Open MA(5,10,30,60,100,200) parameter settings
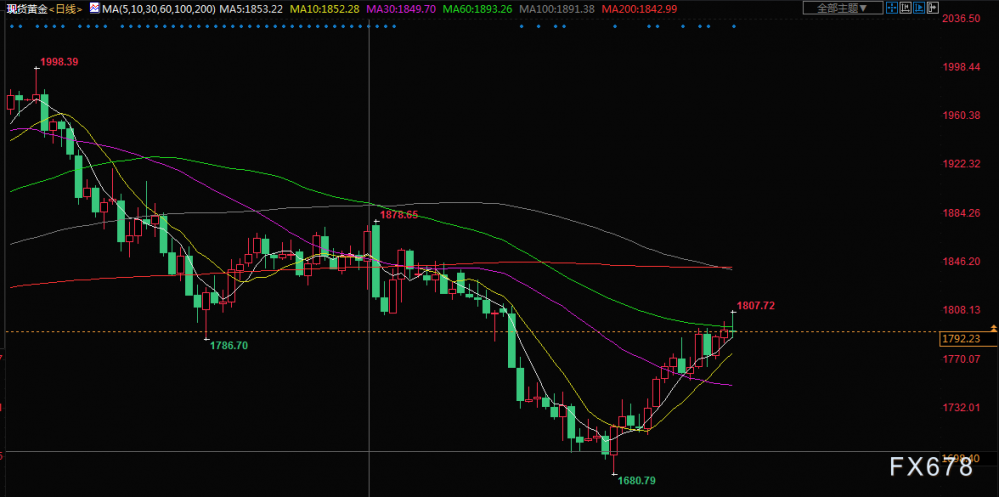The width and height of the screenshot is (999, 497). [x=159, y=9]
